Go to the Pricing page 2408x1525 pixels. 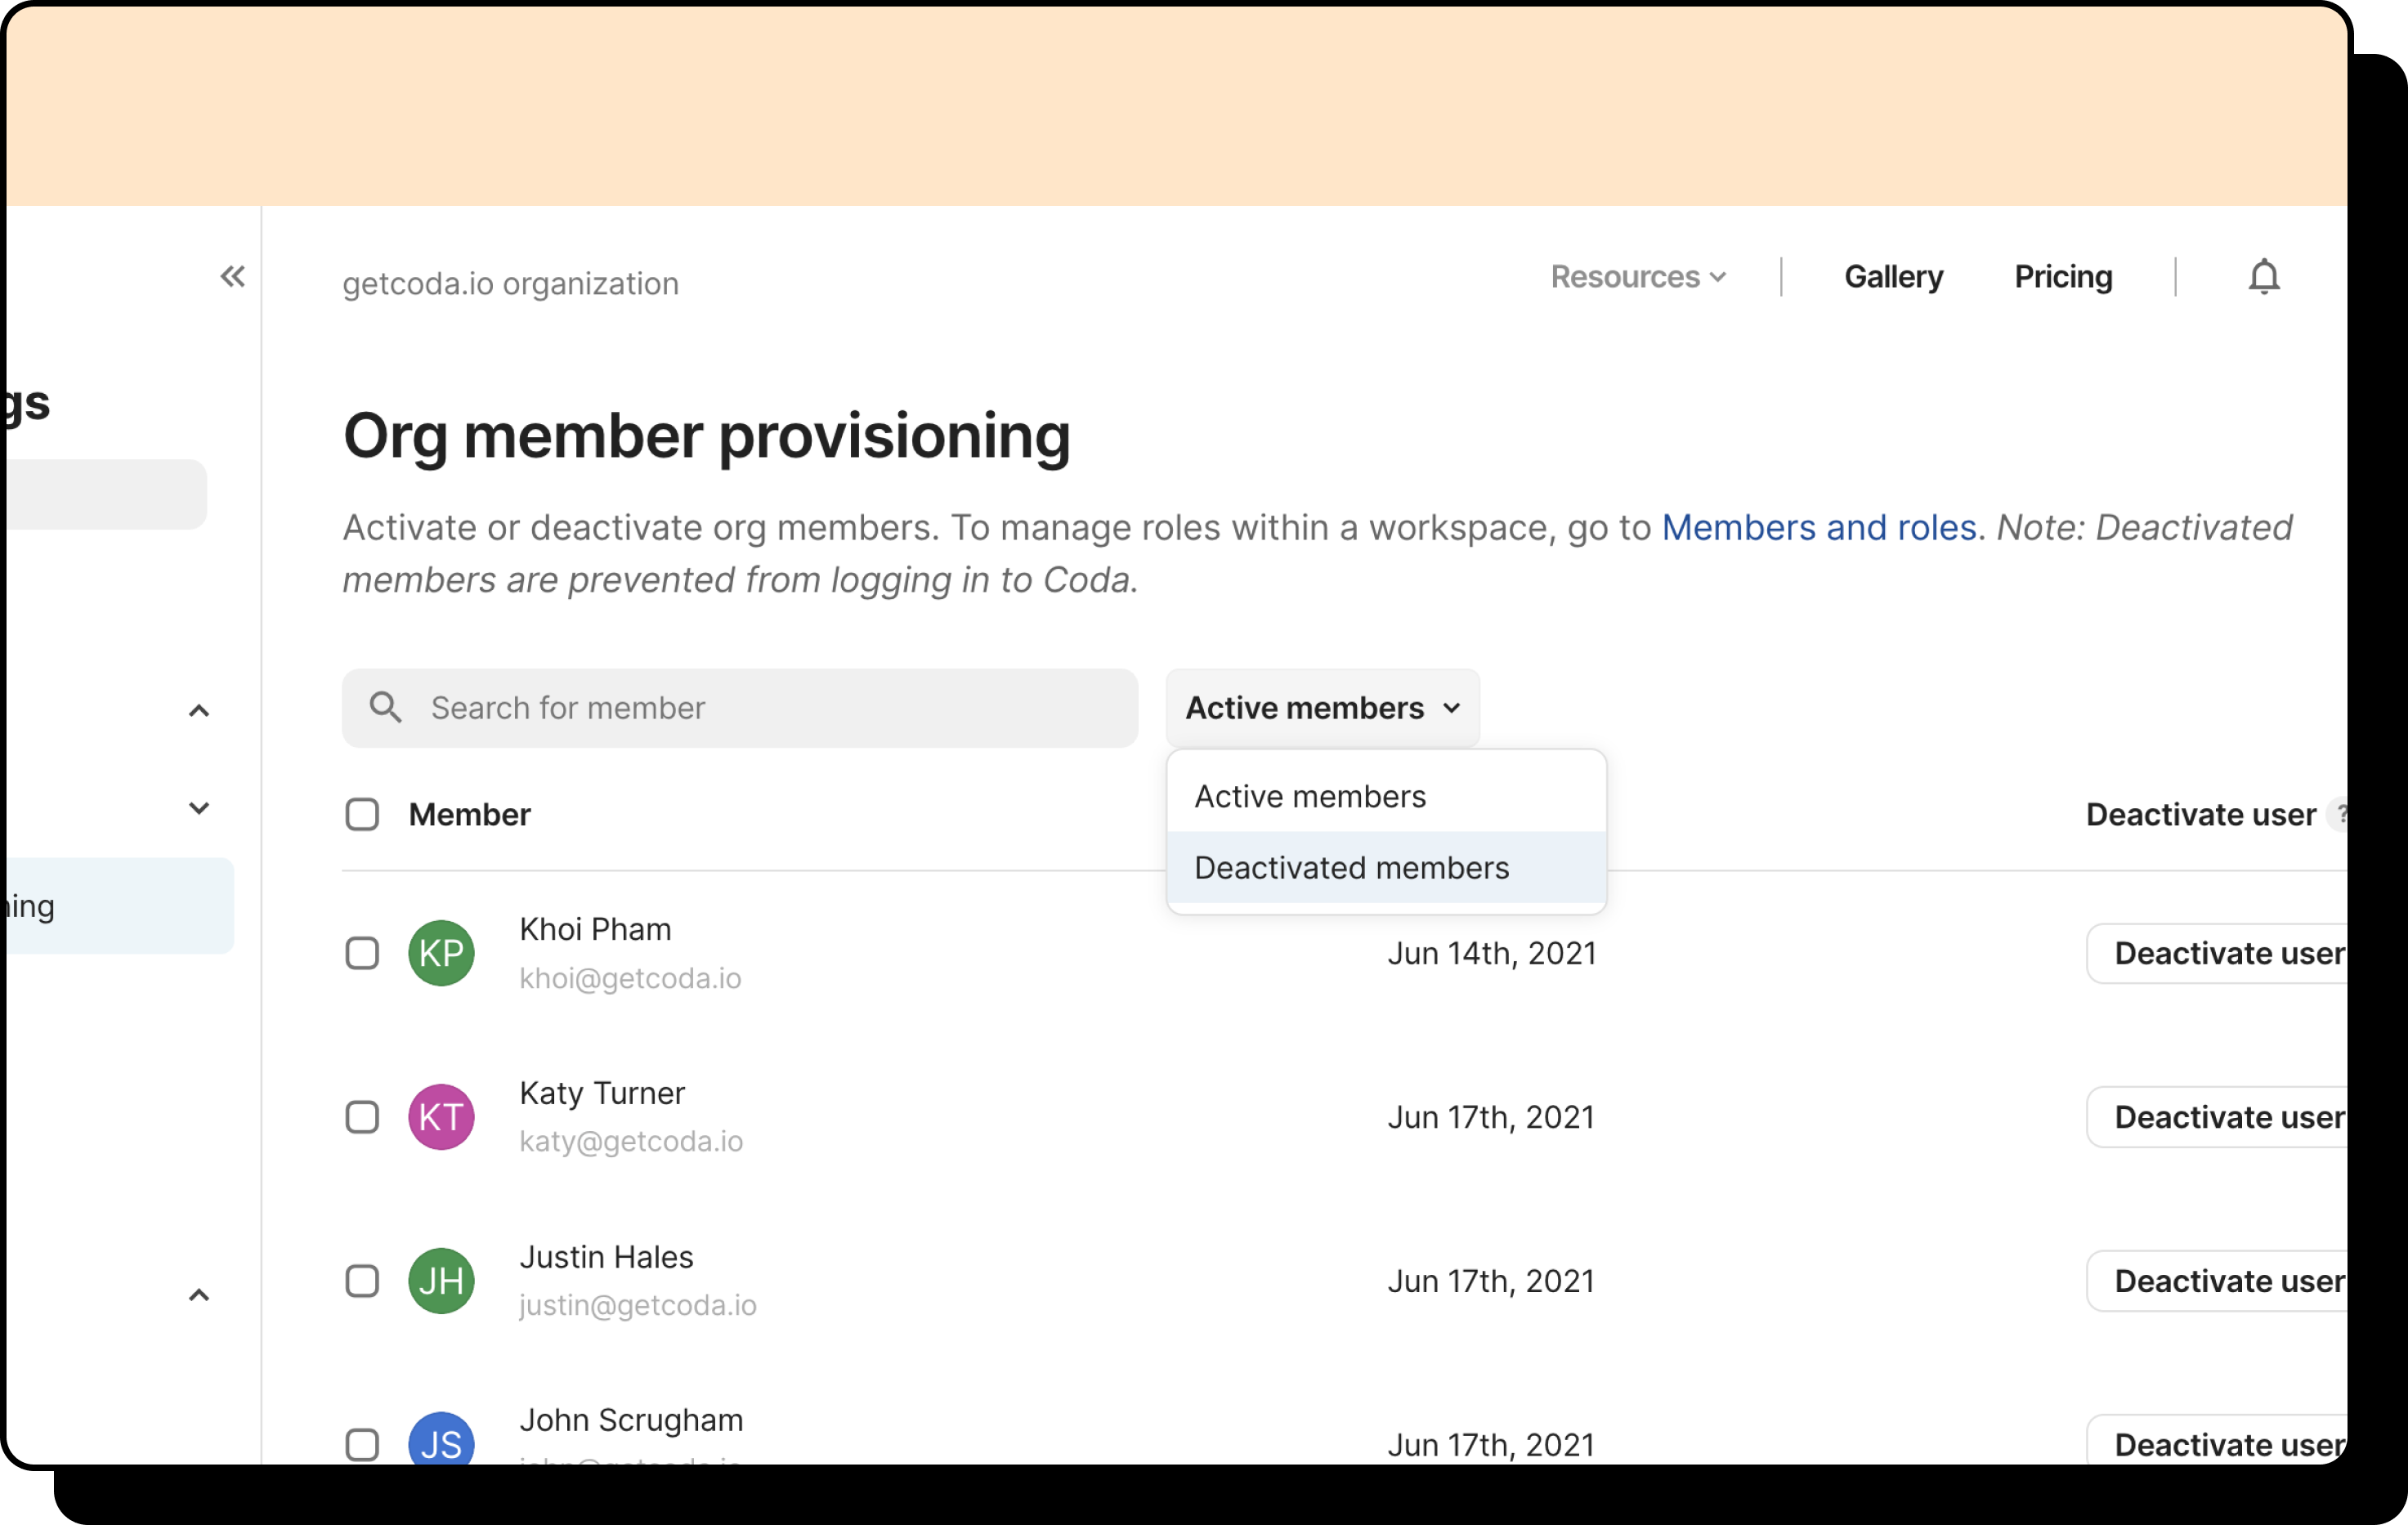point(2062,277)
